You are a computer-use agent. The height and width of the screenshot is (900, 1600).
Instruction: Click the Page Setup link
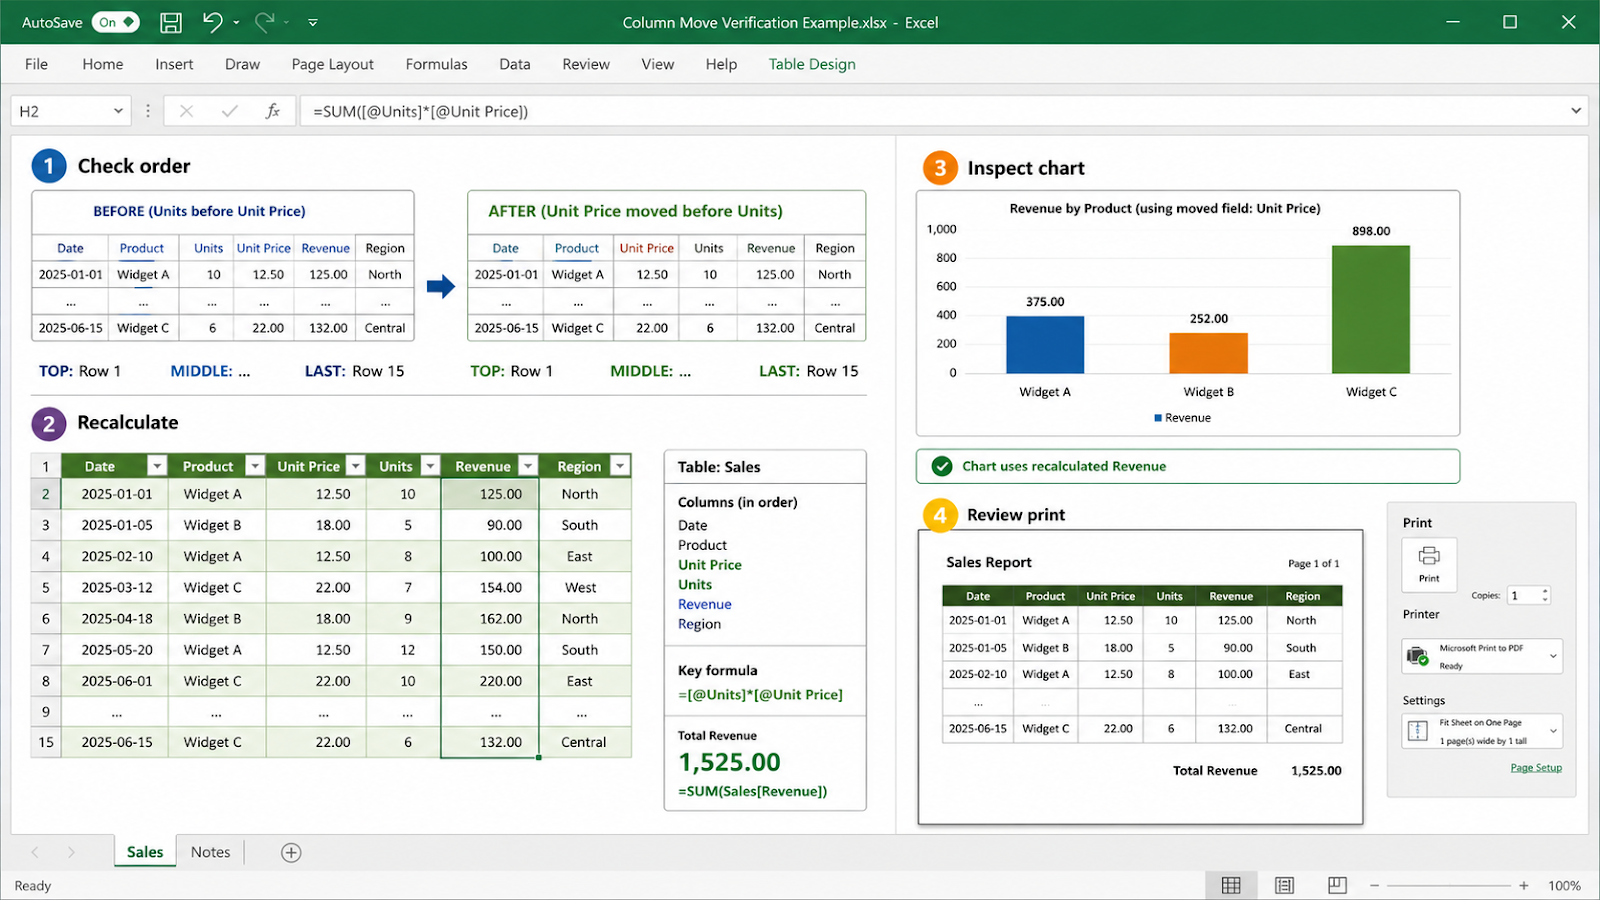click(1536, 768)
